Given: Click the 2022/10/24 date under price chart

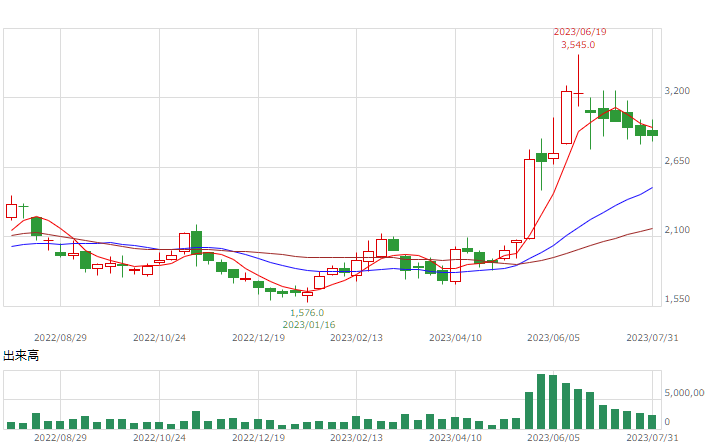Looking at the screenshot, I should pyautogui.click(x=159, y=338).
